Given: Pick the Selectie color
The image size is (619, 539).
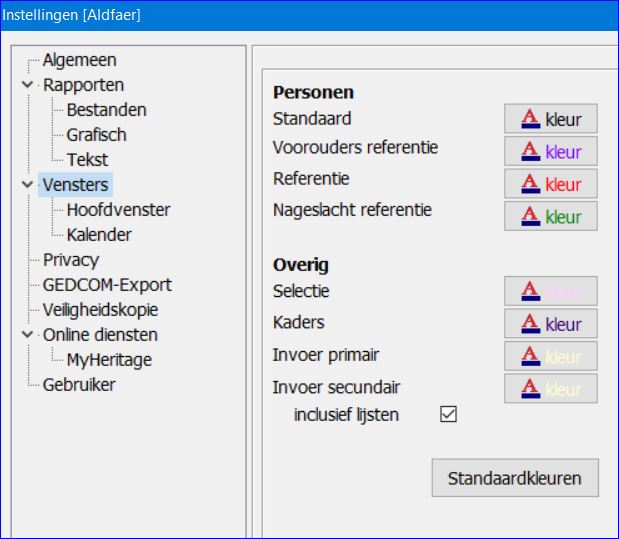Looking at the screenshot, I should tap(550, 292).
